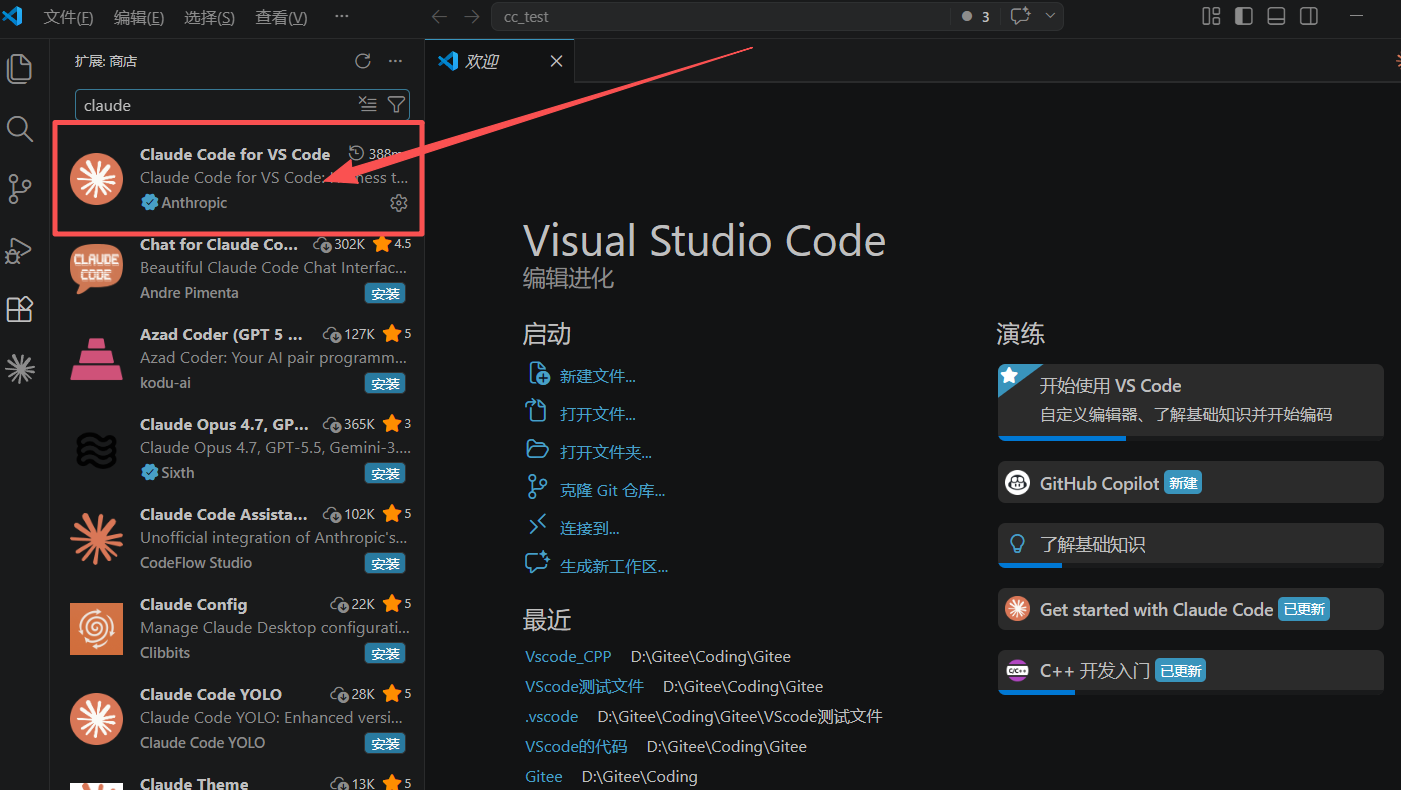Open the 查看(V) menu

[281, 18]
